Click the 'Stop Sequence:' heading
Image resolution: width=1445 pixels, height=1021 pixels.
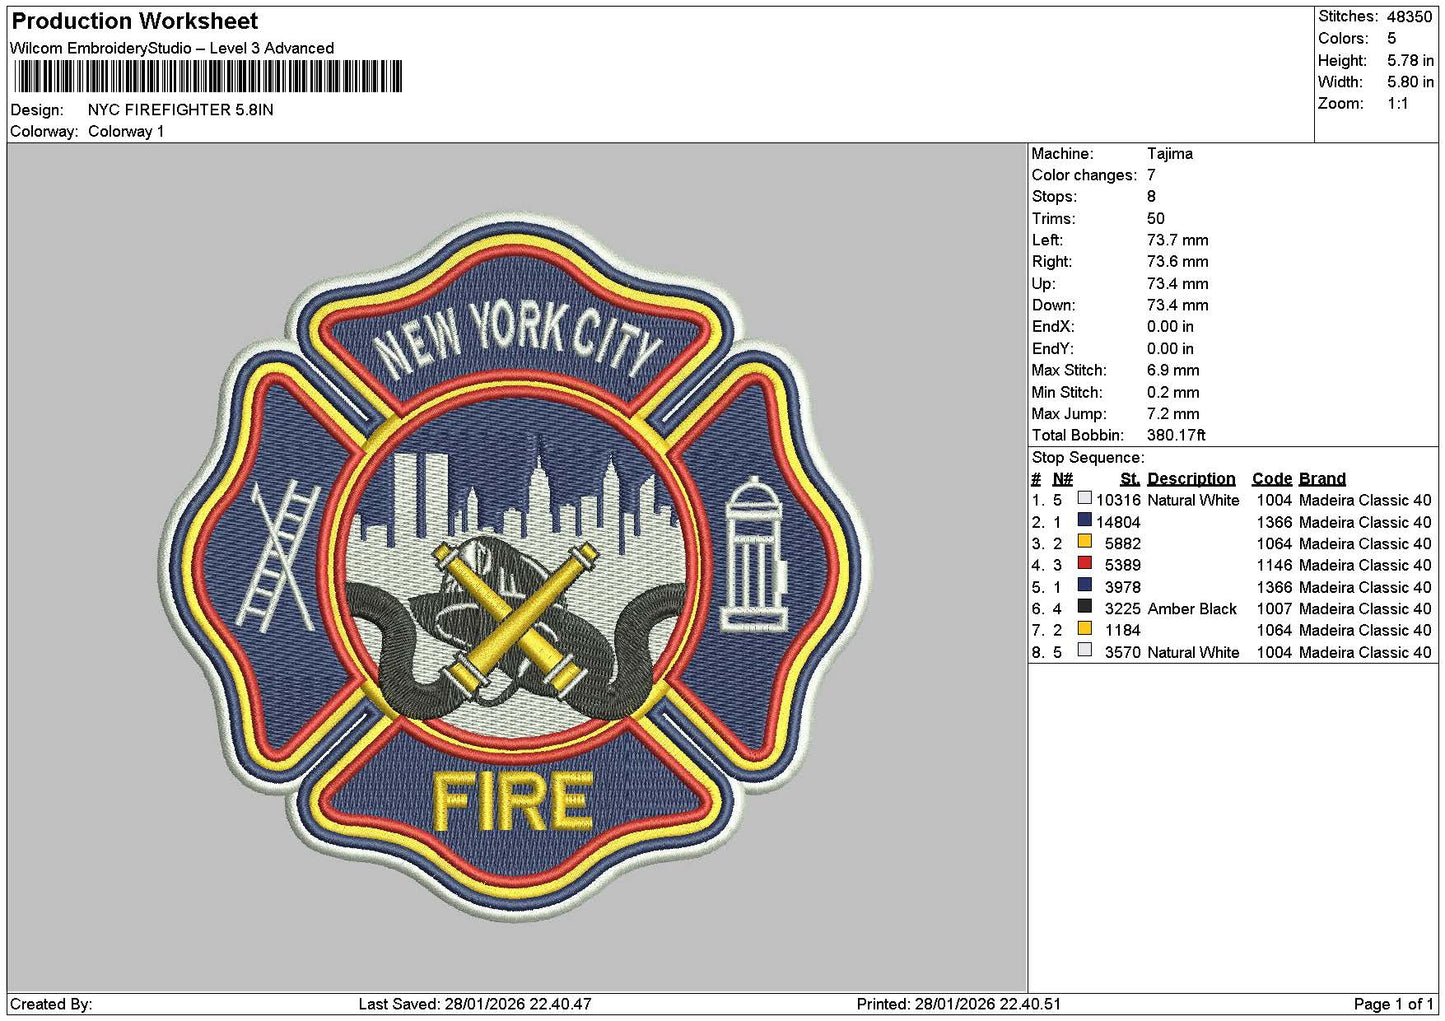tap(1088, 458)
